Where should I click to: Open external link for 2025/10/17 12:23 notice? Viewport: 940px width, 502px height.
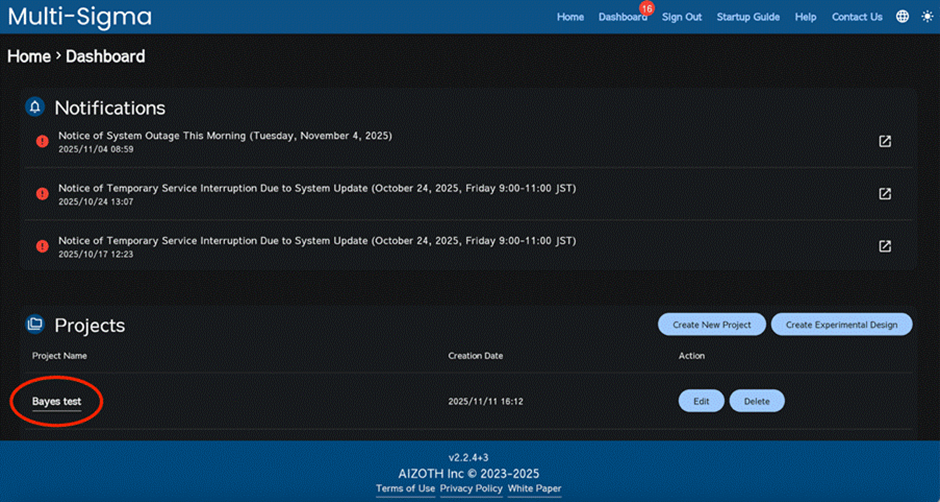885,246
